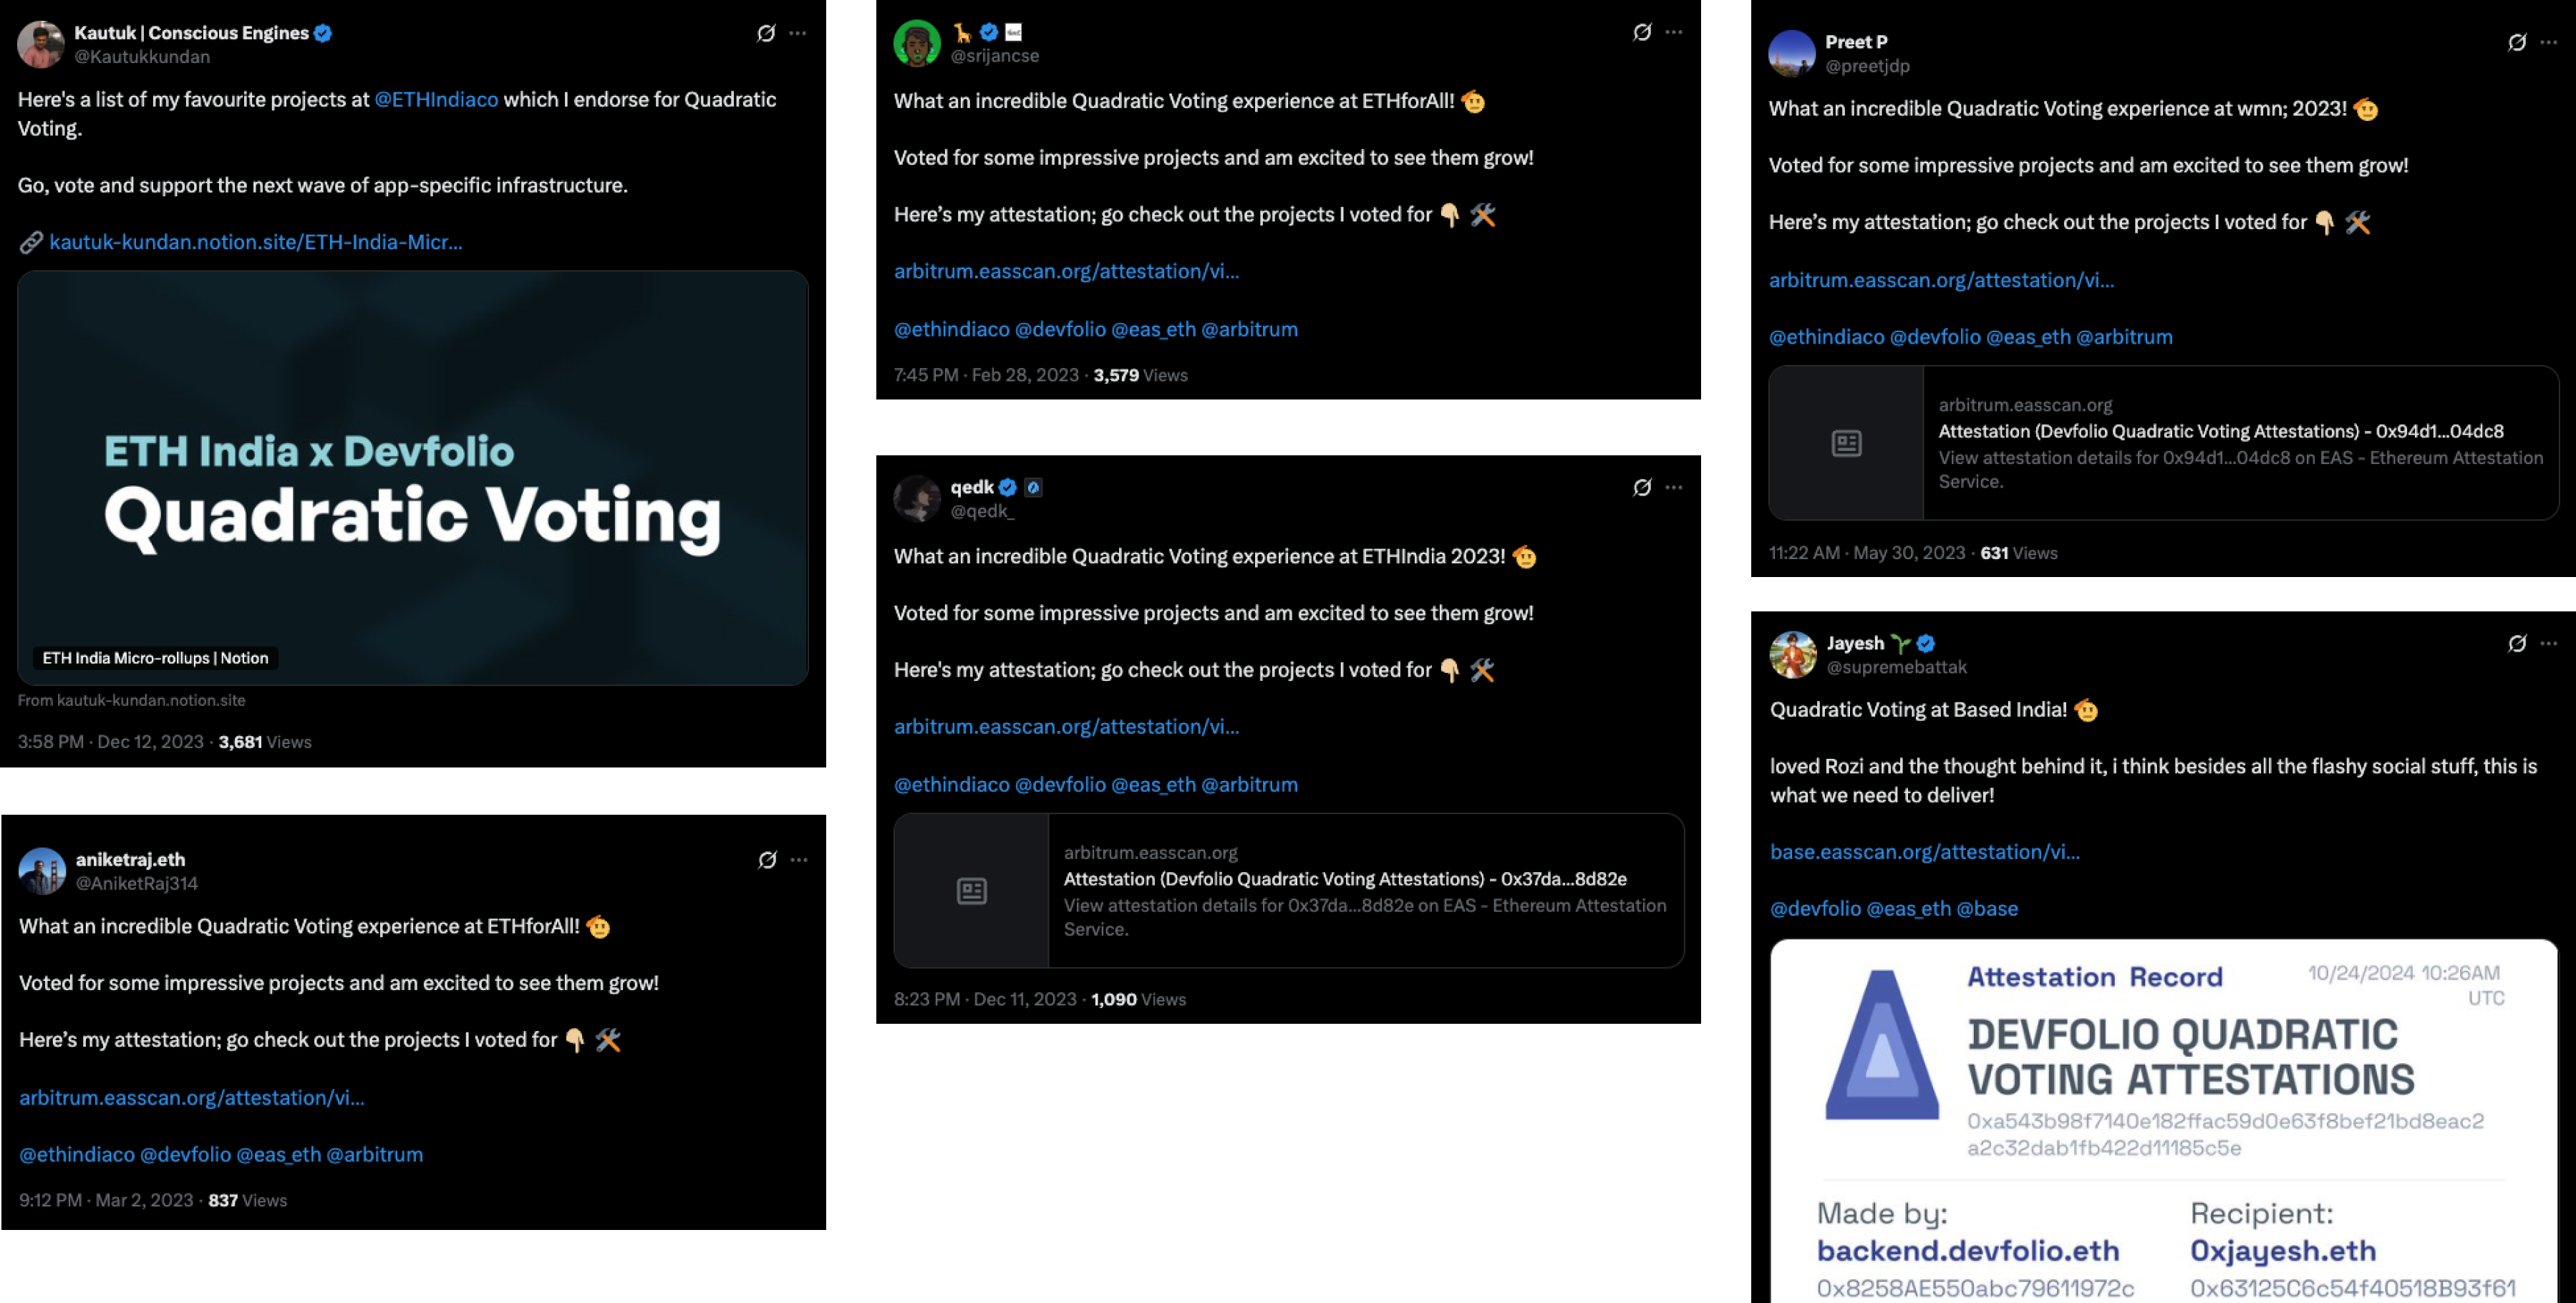This screenshot has width=2576, height=1303.
Task: Open backend.devfolio.eth in Attestation Record
Action: (x=1968, y=1251)
